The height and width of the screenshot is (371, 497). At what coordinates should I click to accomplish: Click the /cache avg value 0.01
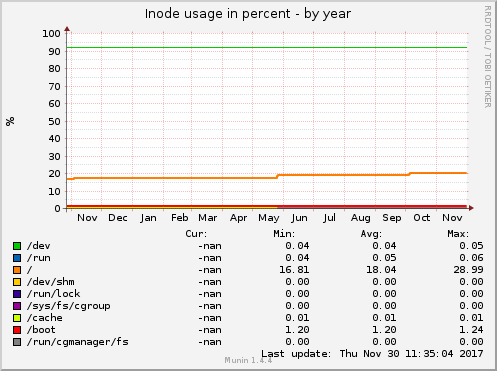click(x=384, y=318)
